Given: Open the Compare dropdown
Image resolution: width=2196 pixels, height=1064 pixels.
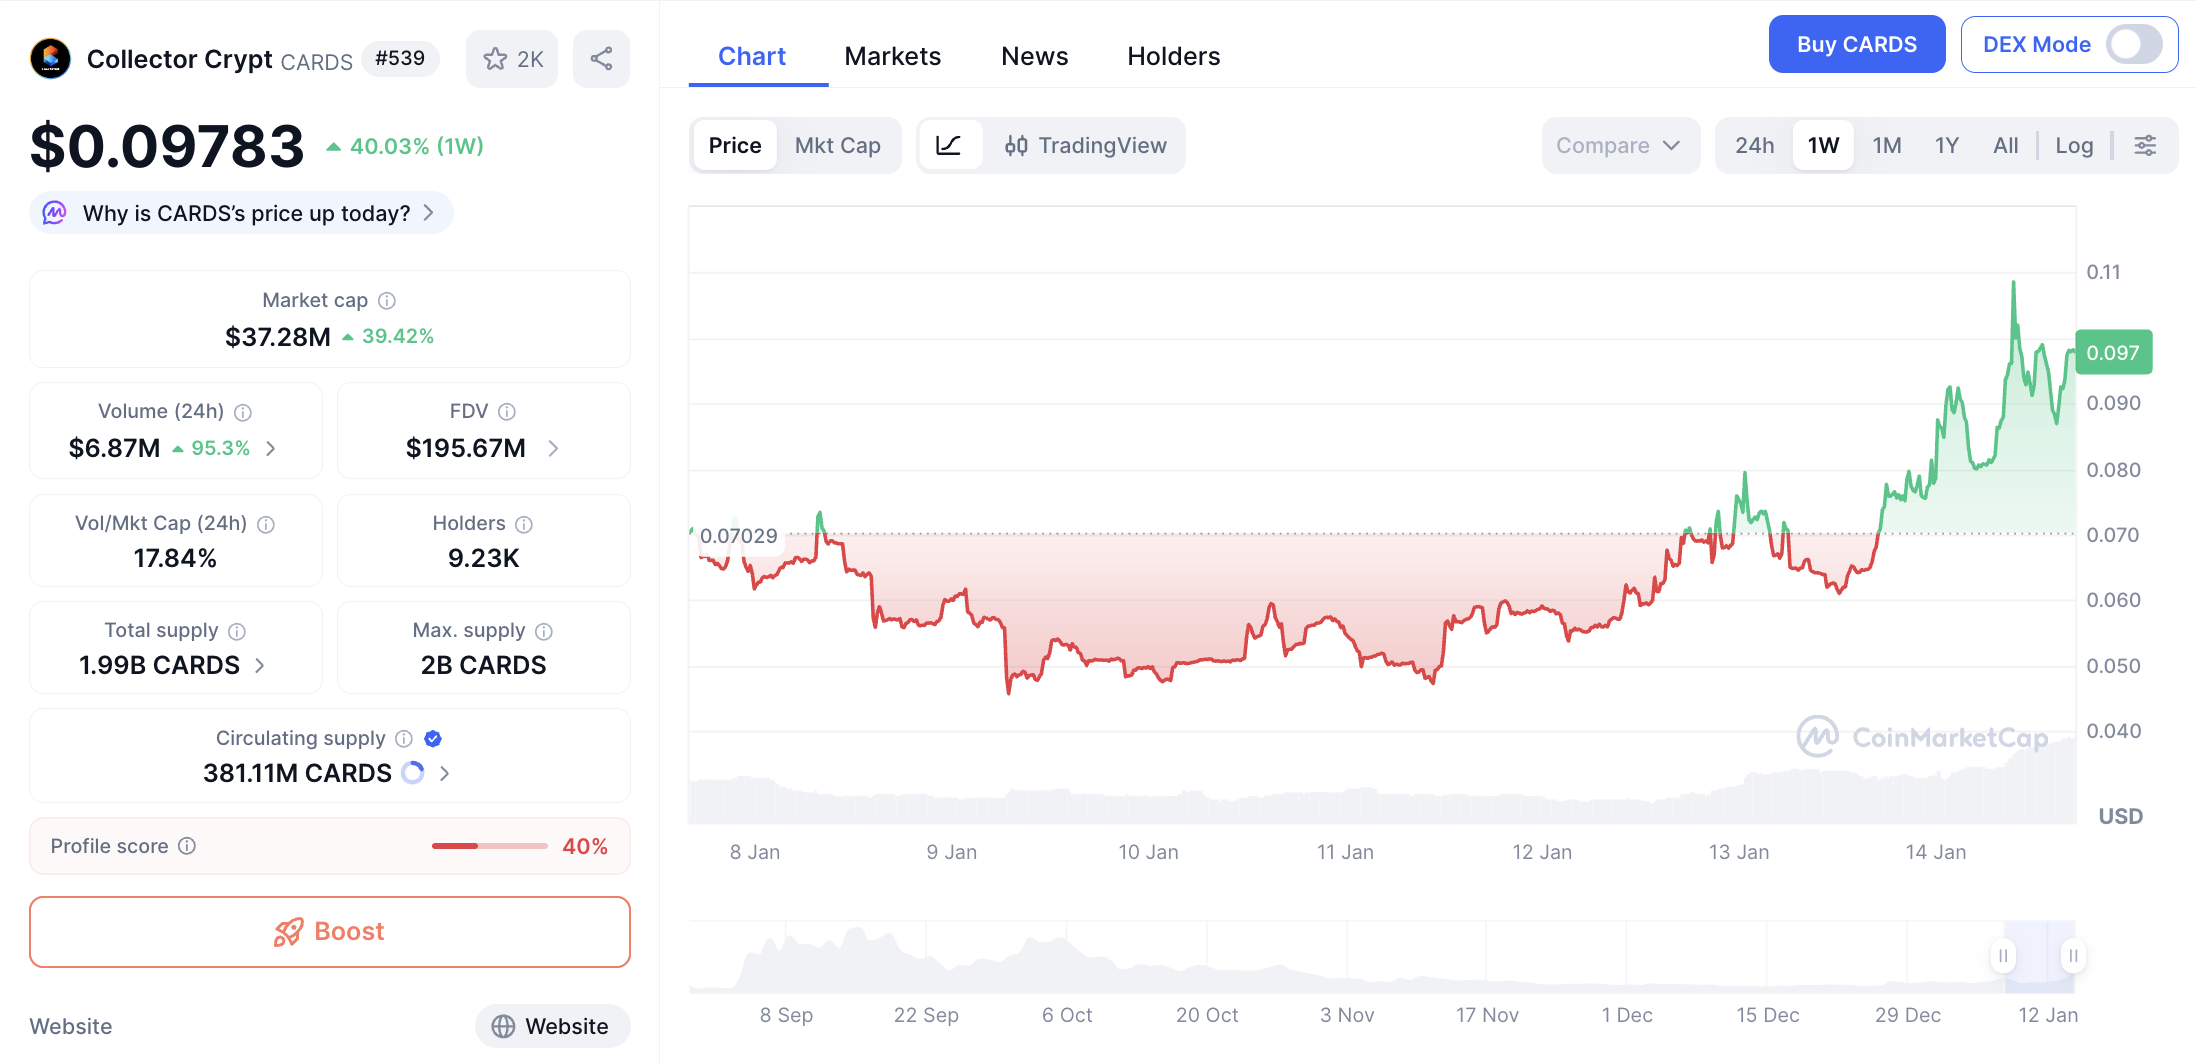Looking at the screenshot, I should pyautogui.click(x=1619, y=146).
